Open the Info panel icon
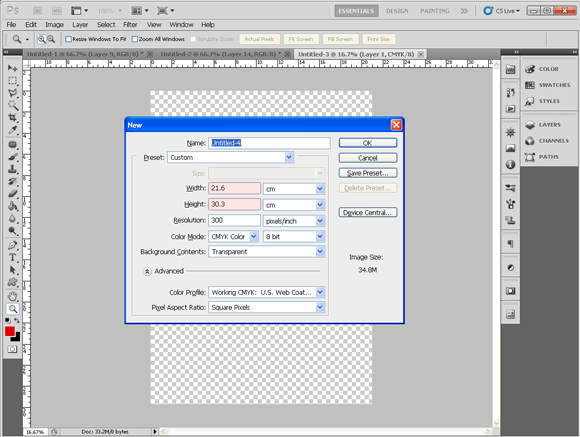The height and width of the screenshot is (437, 580). (x=510, y=164)
